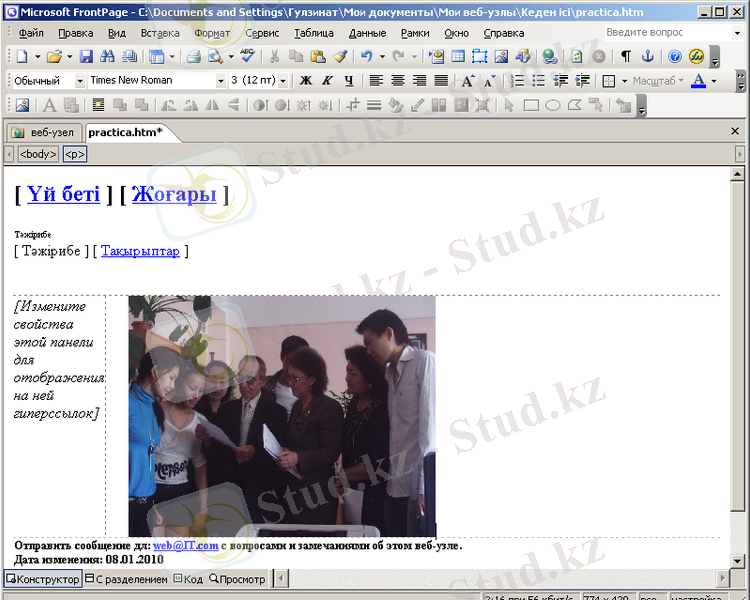Switch to the веб-узел tab
This screenshot has height=600, width=750.
point(44,132)
